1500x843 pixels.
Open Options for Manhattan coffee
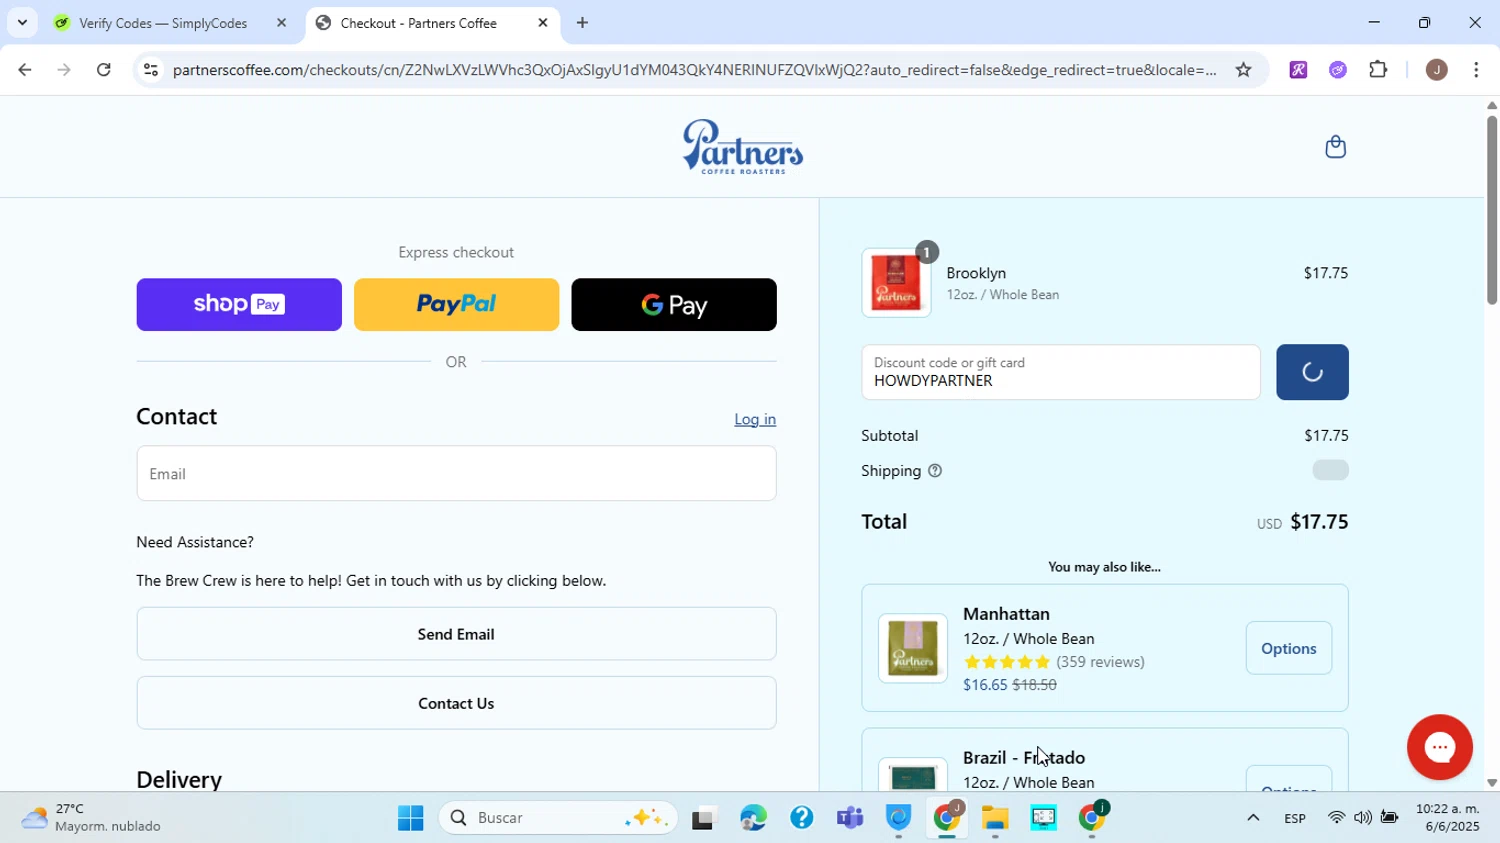tap(1288, 648)
